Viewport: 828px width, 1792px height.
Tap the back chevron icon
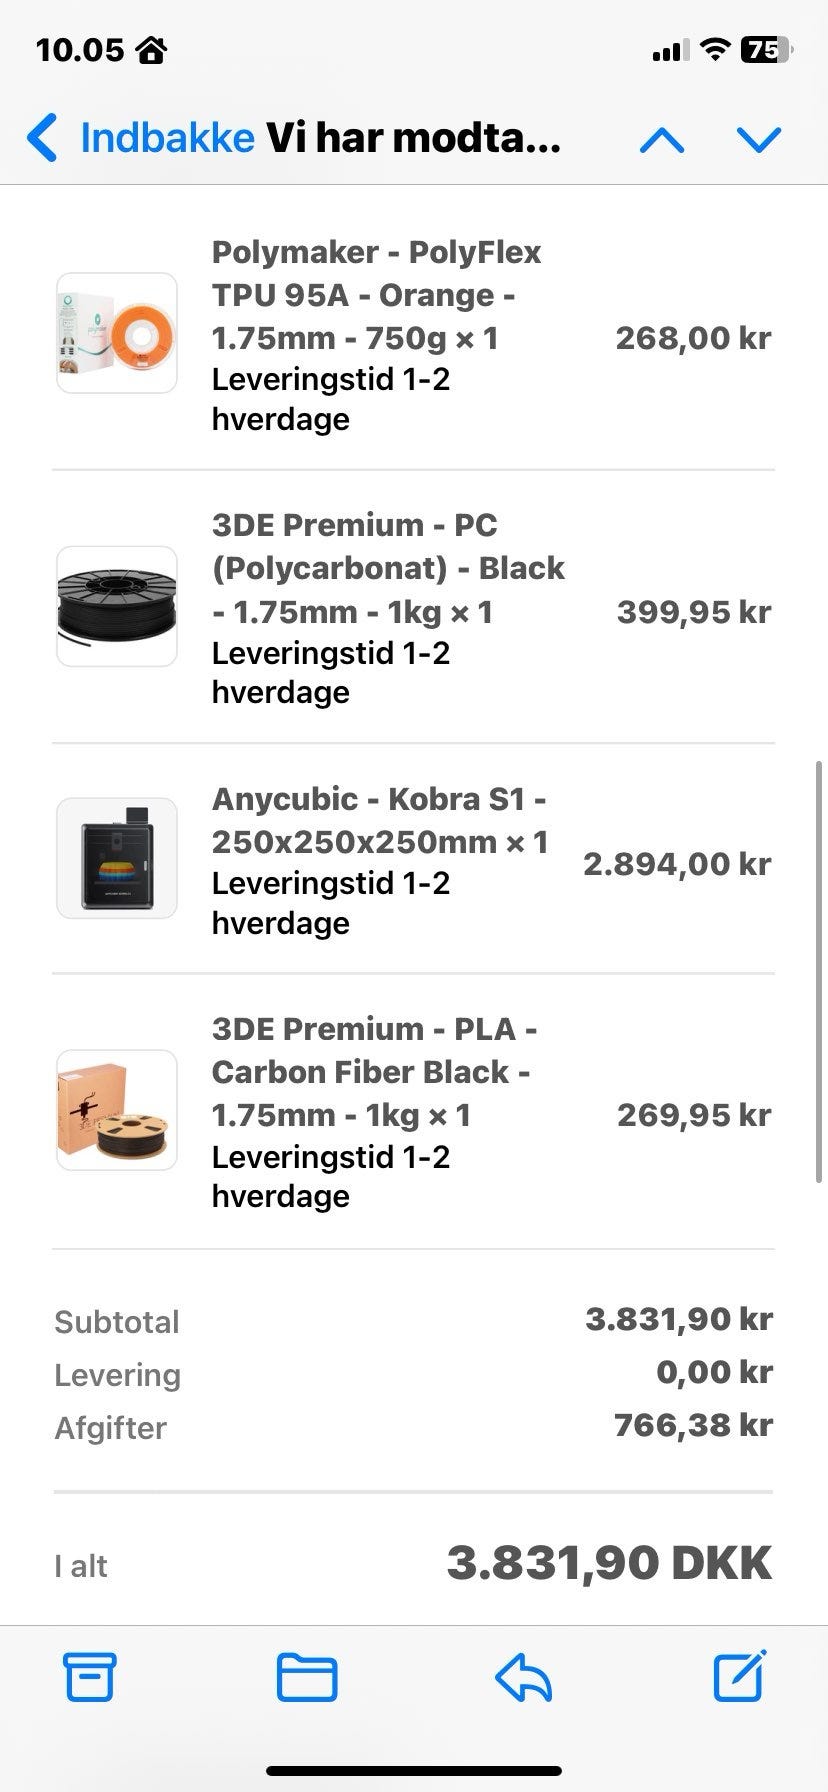tap(43, 138)
